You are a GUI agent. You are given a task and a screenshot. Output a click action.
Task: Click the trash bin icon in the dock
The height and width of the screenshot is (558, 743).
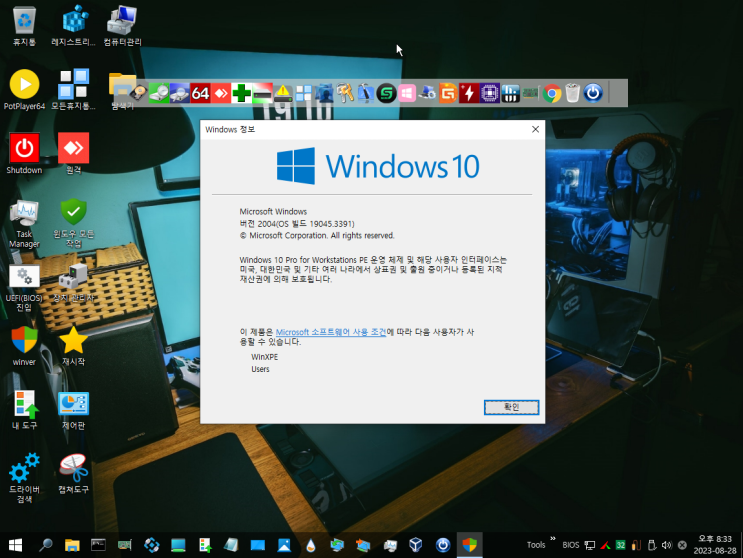pos(572,93)
